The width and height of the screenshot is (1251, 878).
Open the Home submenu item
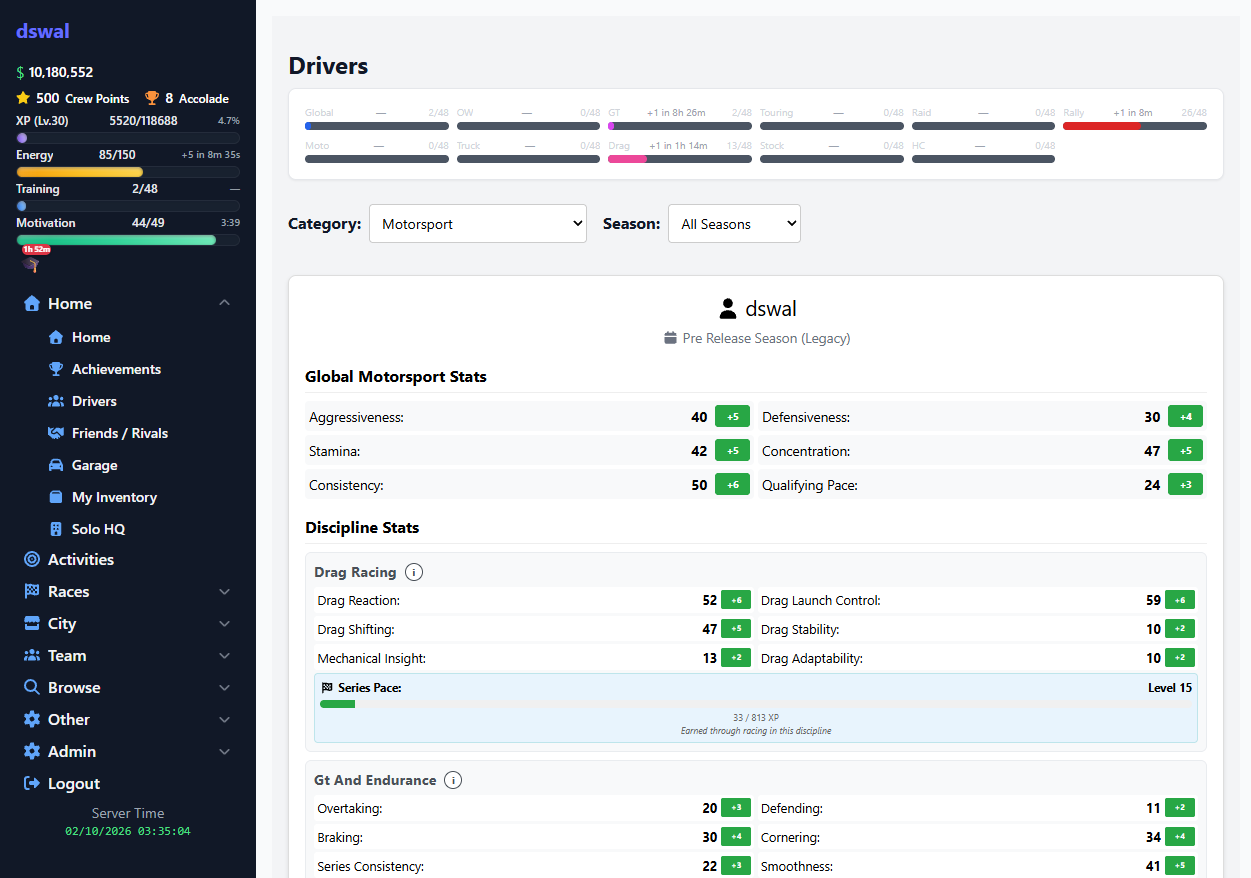91,337
